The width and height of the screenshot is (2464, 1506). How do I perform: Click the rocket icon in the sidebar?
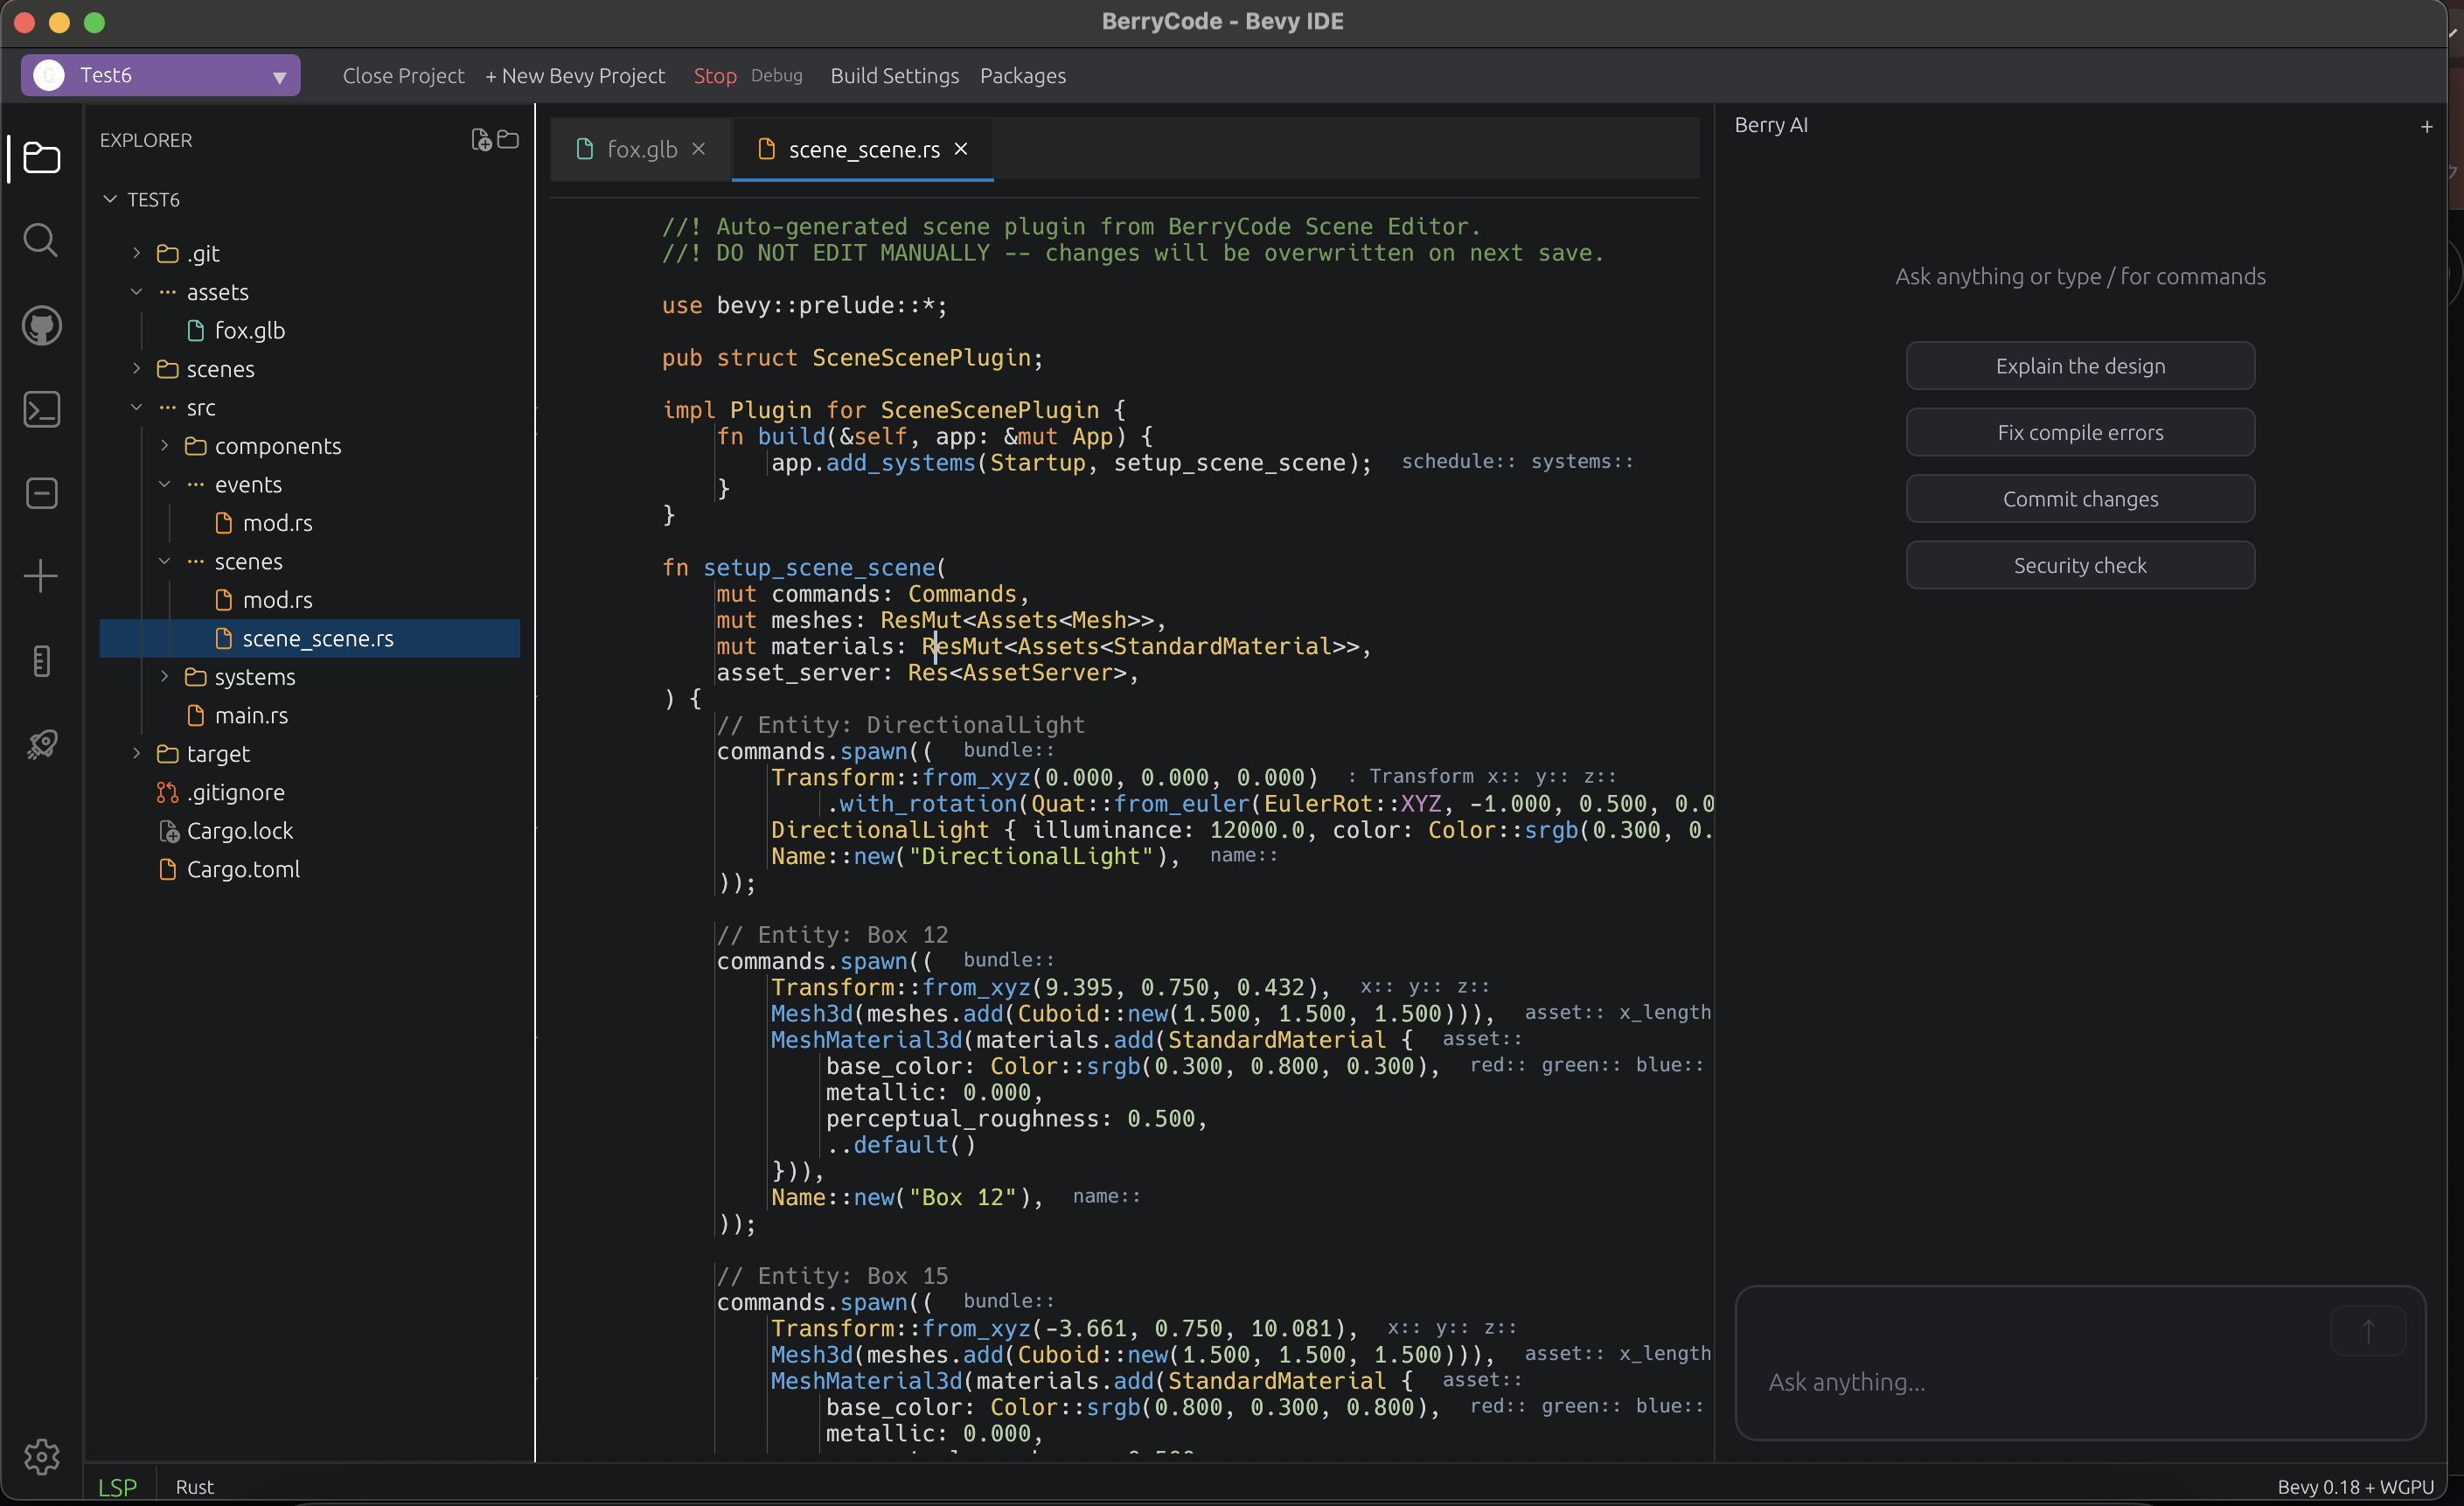41,744
